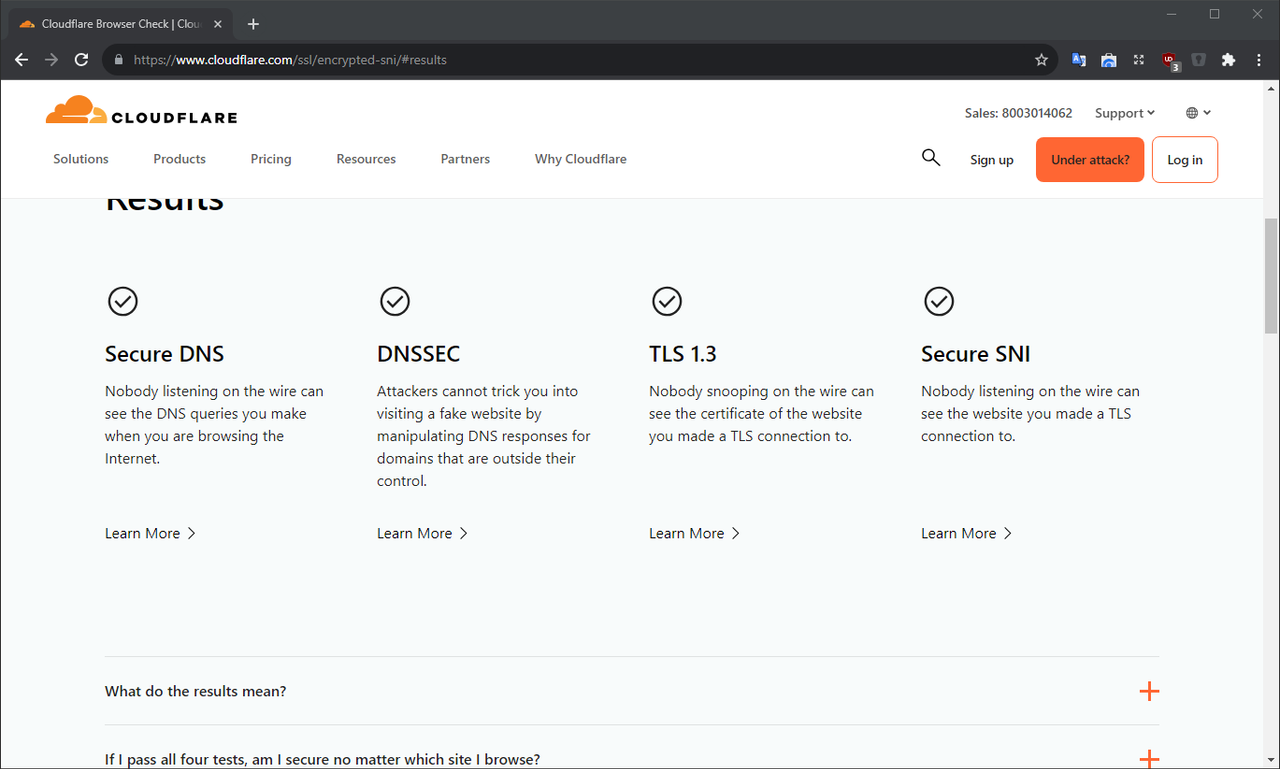1280x769 pixels.
Task: Close the Cloudflare Browser Check tab
Action: tap(218, 24)
